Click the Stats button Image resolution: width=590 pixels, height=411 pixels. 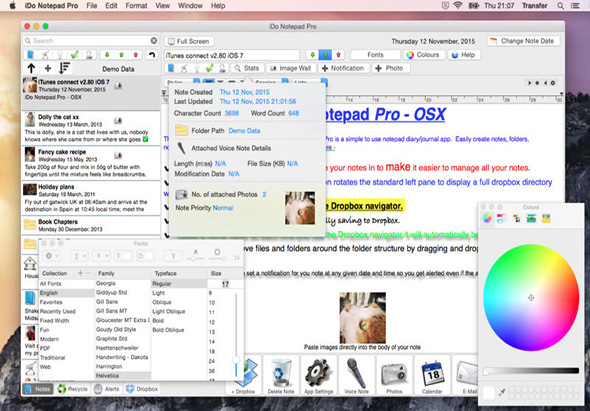click(x=246, y=68)
